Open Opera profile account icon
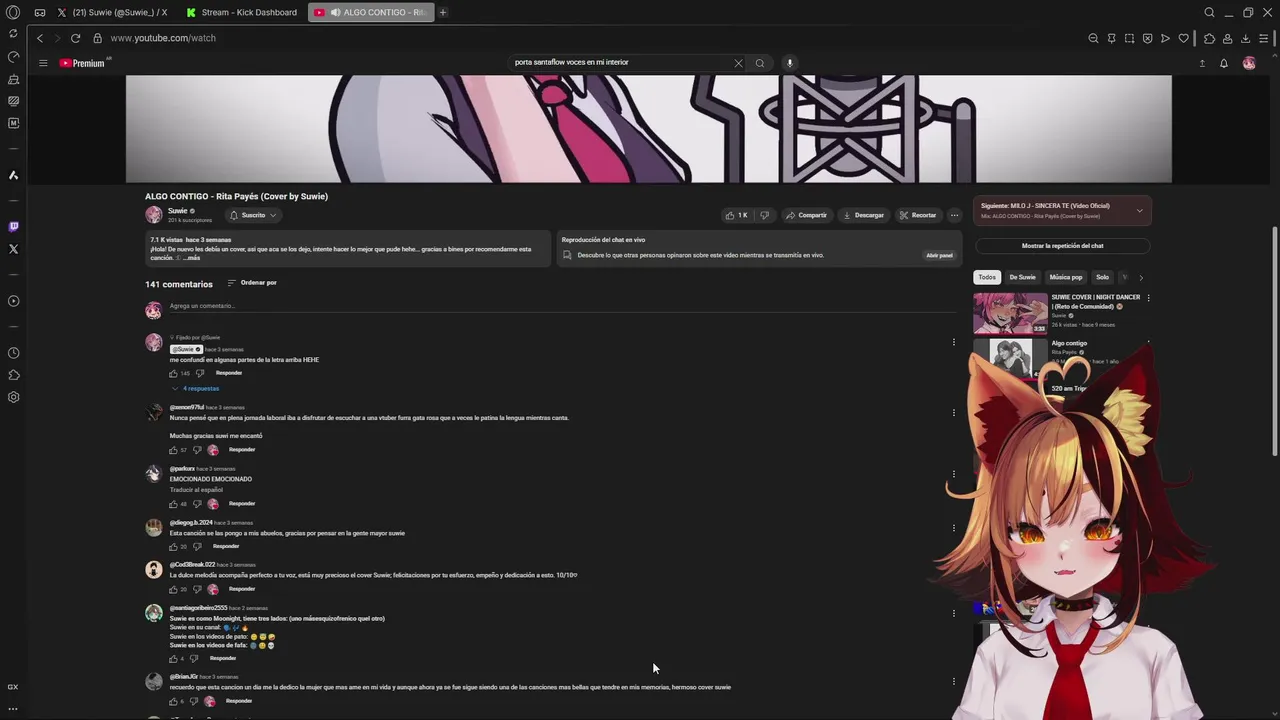 pos(1227,38)
